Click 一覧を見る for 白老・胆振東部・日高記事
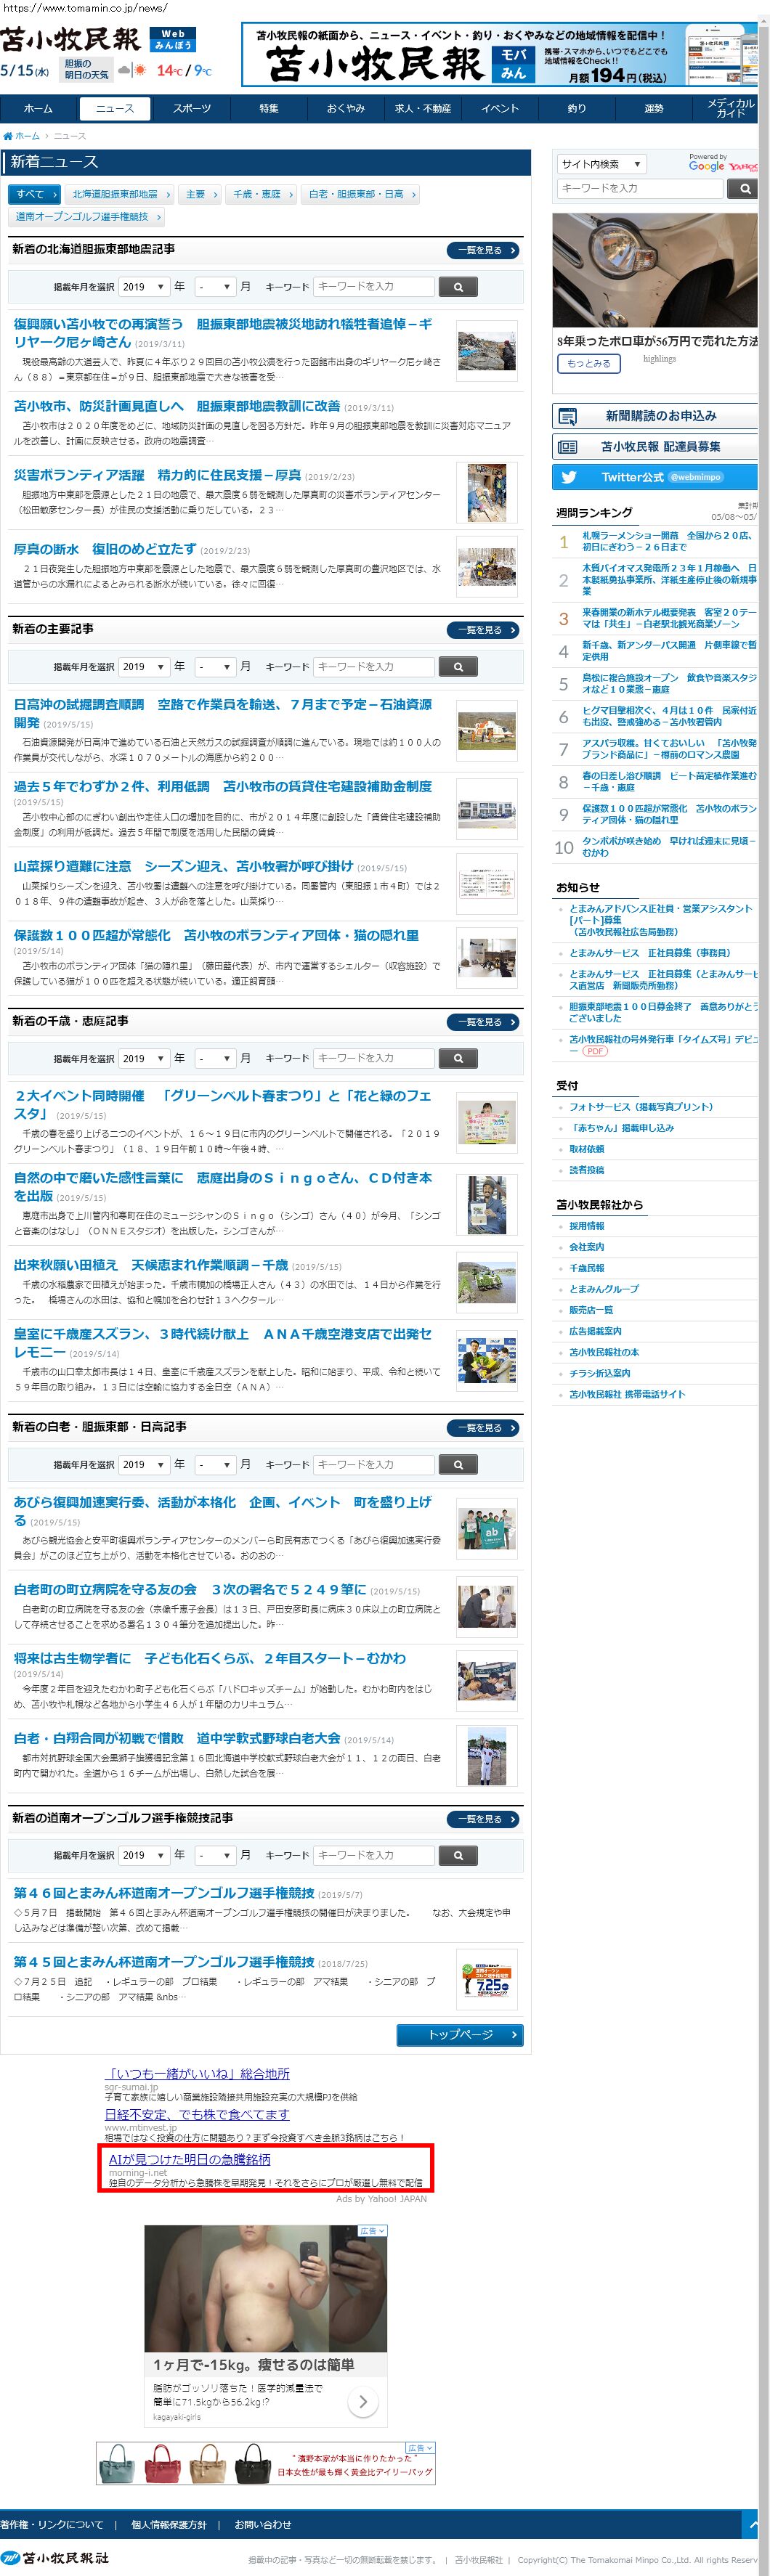Viewport: 770px width, 2576px height. click(x=484, y=1428)
